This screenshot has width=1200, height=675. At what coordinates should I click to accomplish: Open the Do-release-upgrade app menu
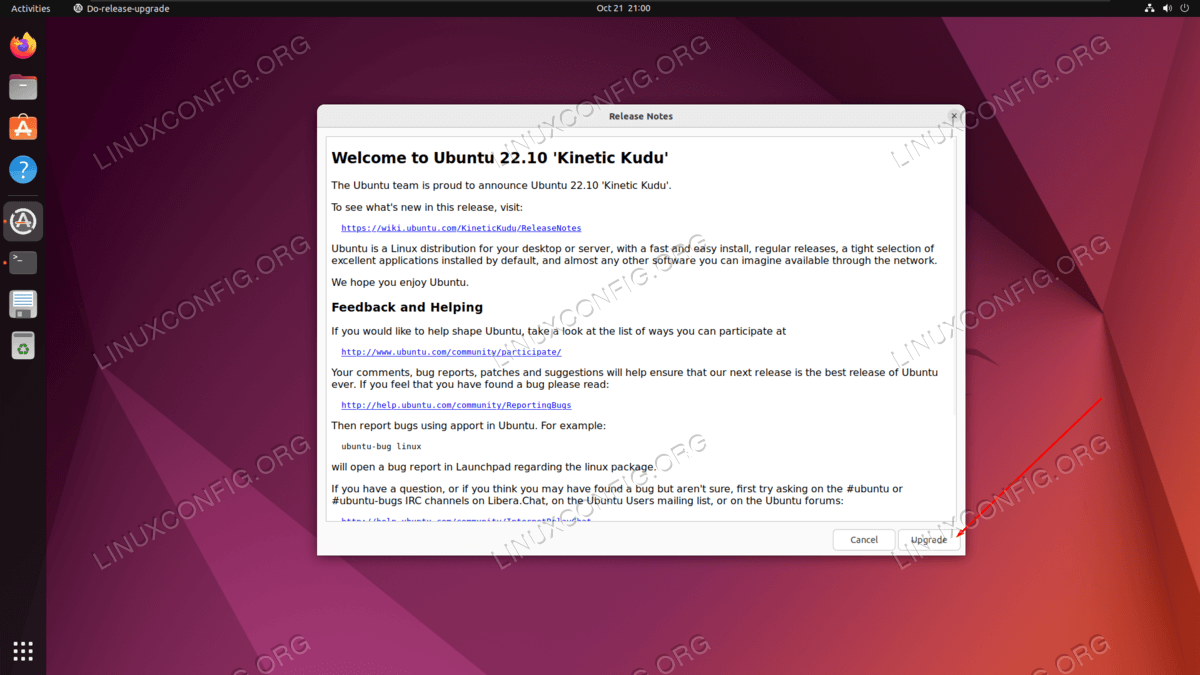coord(122,8)
